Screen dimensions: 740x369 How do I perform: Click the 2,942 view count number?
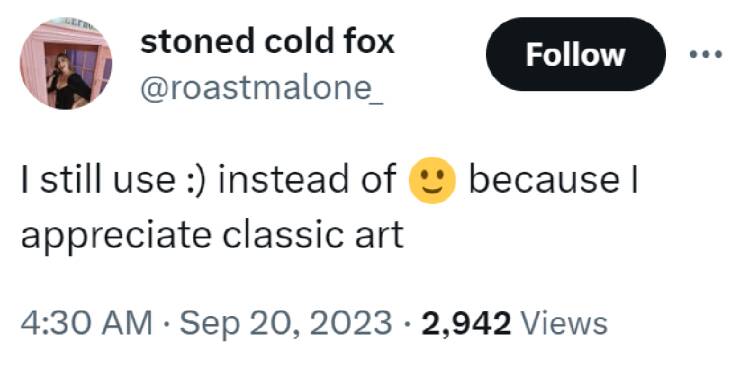[x=466, y=324]
